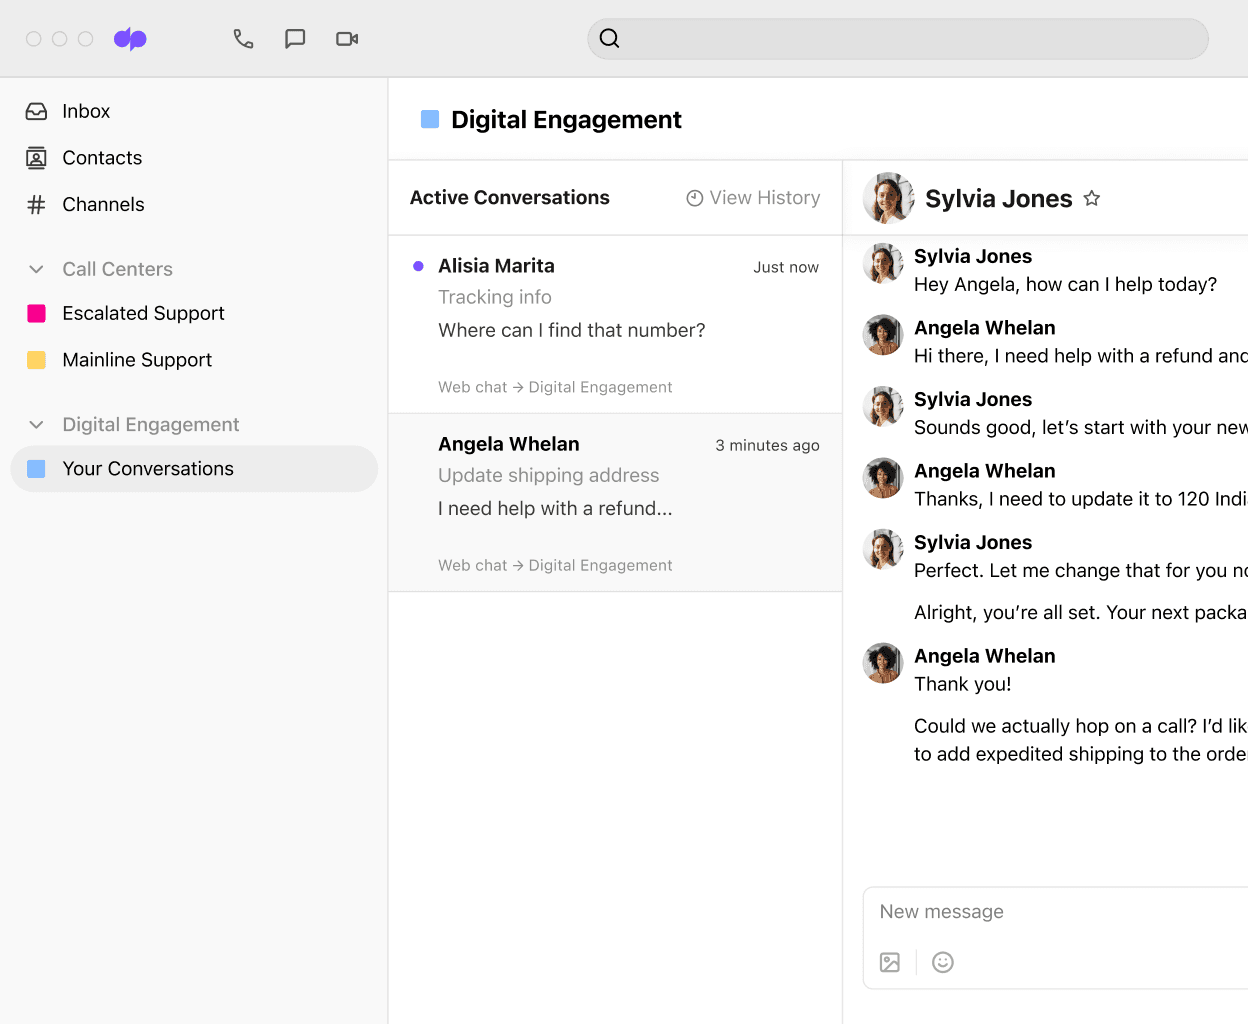Start a video call from the toolbar

[x=347, y=38]
